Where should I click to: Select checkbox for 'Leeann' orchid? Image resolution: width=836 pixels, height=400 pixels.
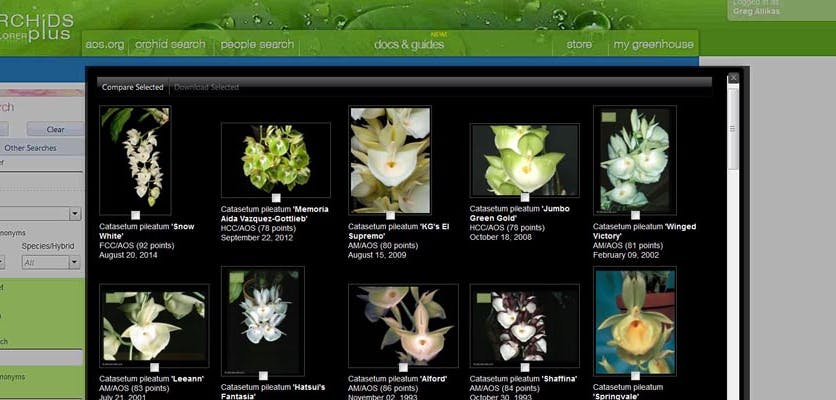click(154, 367)
